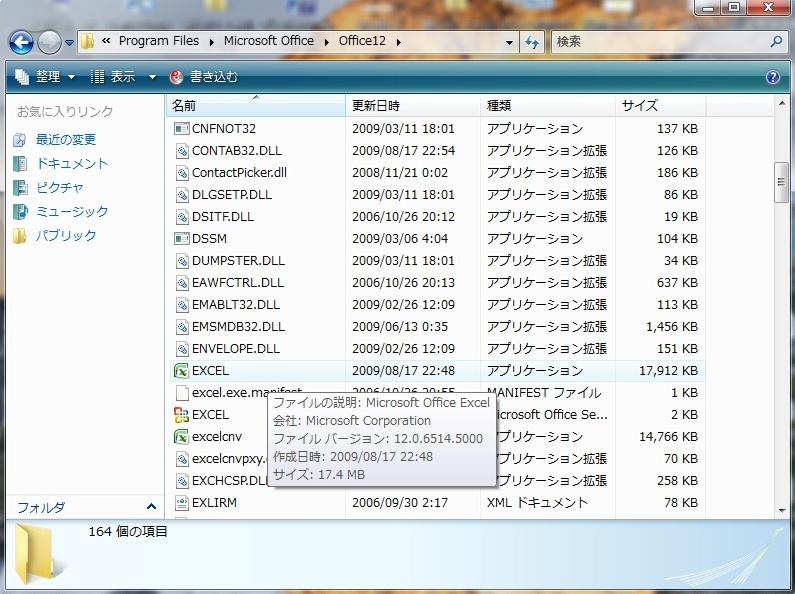Screen dimensions: 795x594
Task: Click the scrollbar down arrow
Action: 781,511
